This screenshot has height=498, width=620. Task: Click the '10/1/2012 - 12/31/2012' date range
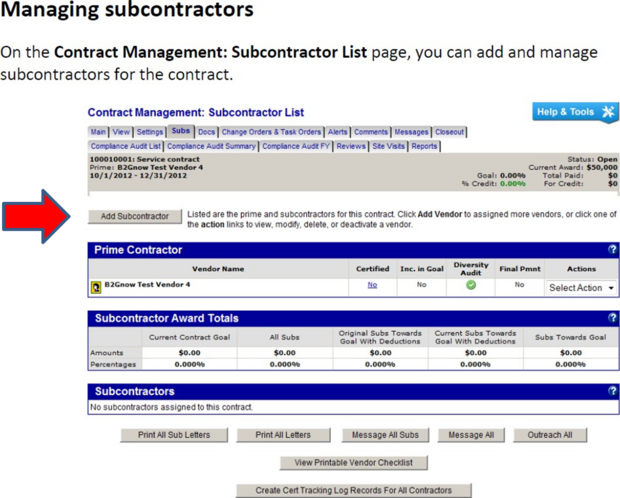(138, 176)
